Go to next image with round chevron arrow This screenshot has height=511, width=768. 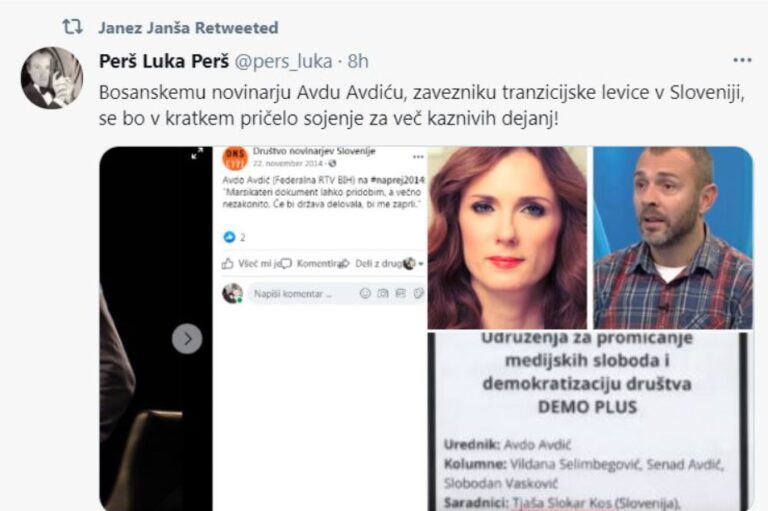point(187,339)
